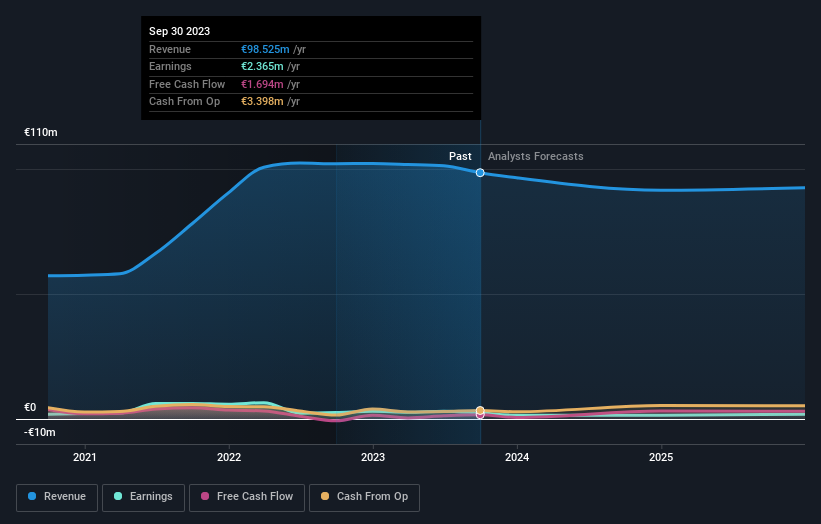
Task: Click the -€10m y-axis label
Action: click(x=40, y=432)
